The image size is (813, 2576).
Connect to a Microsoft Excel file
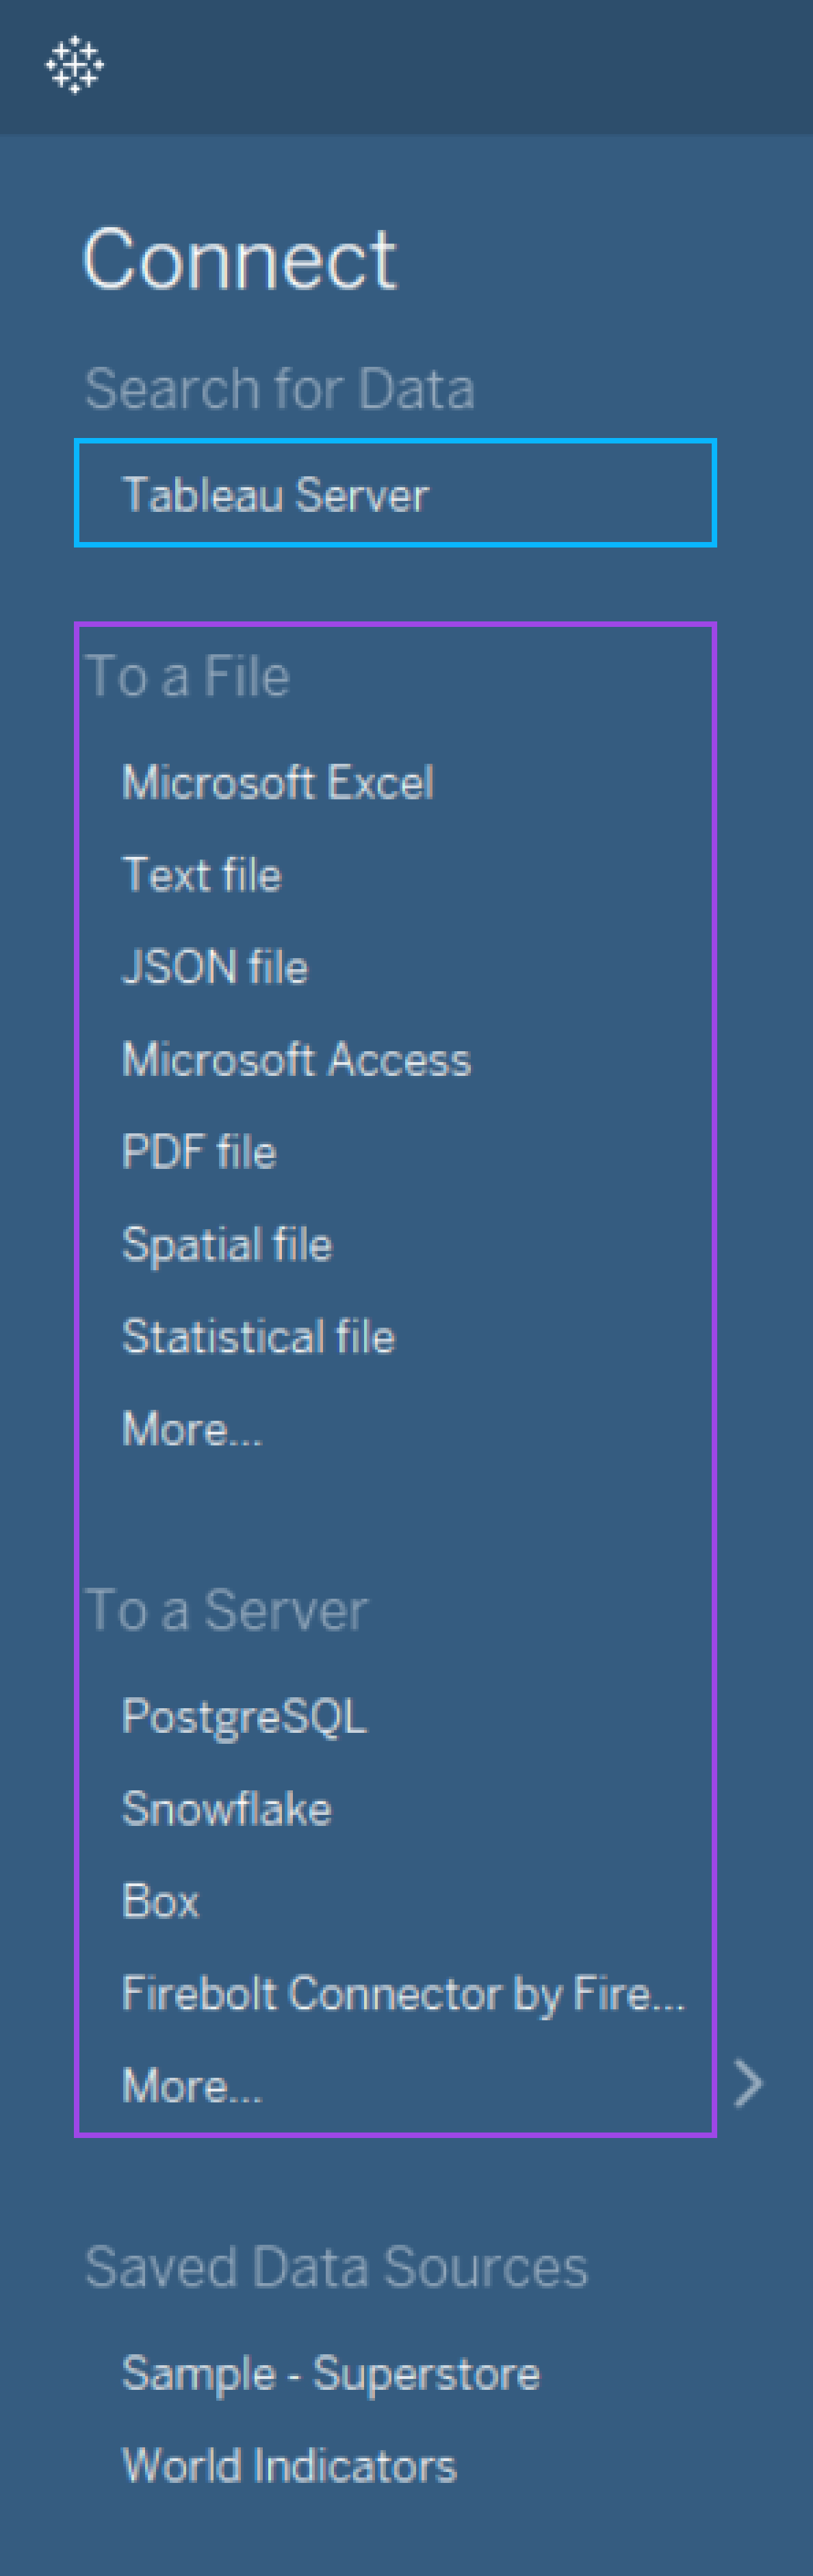point(277,782)
